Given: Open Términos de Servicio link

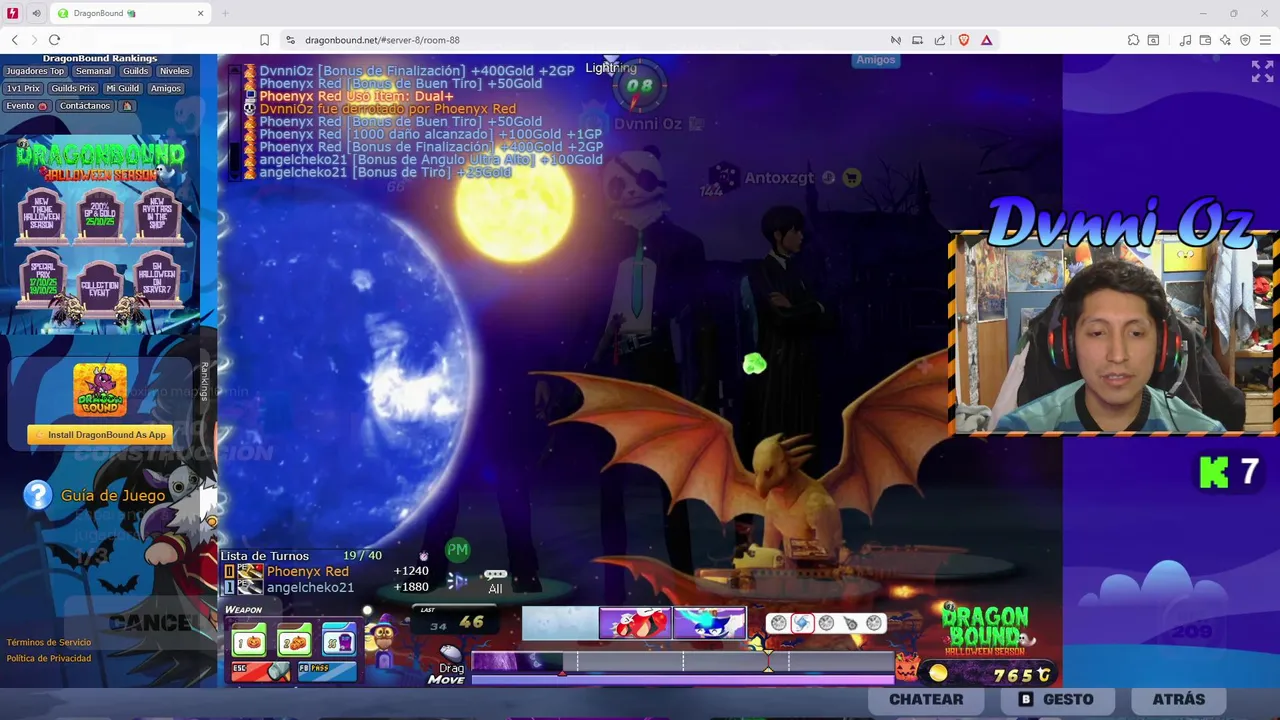Looking at the screenshot, I should pyautogui.click(x=49, y=643).
